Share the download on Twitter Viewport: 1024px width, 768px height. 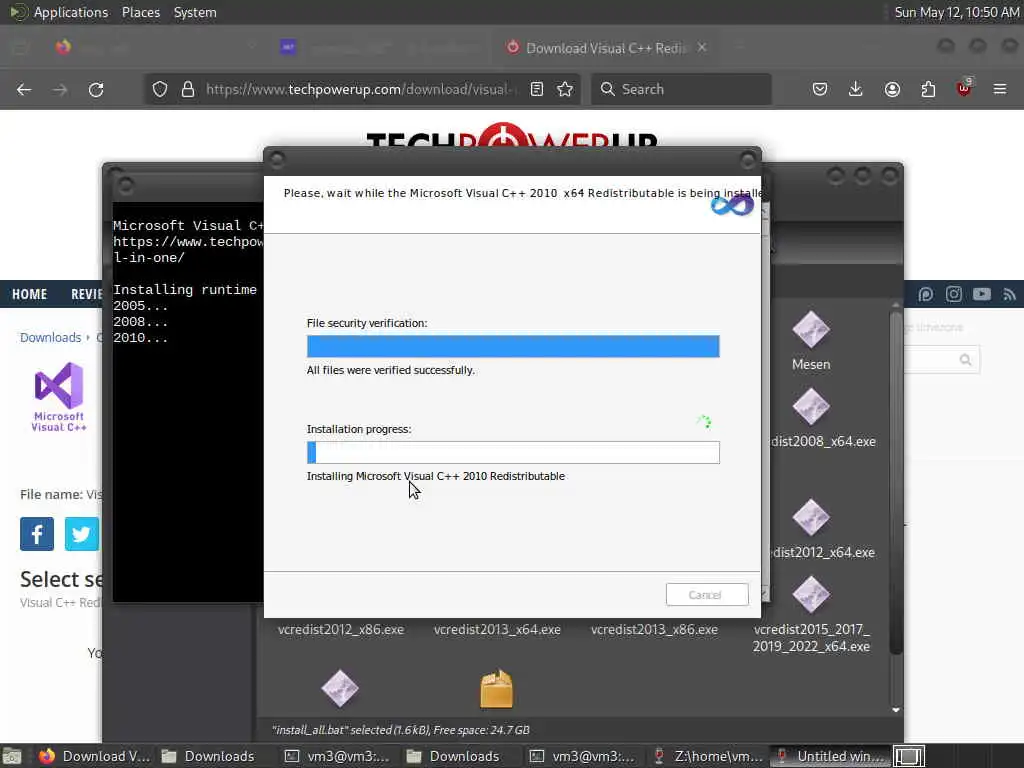(x=82, y=534)
